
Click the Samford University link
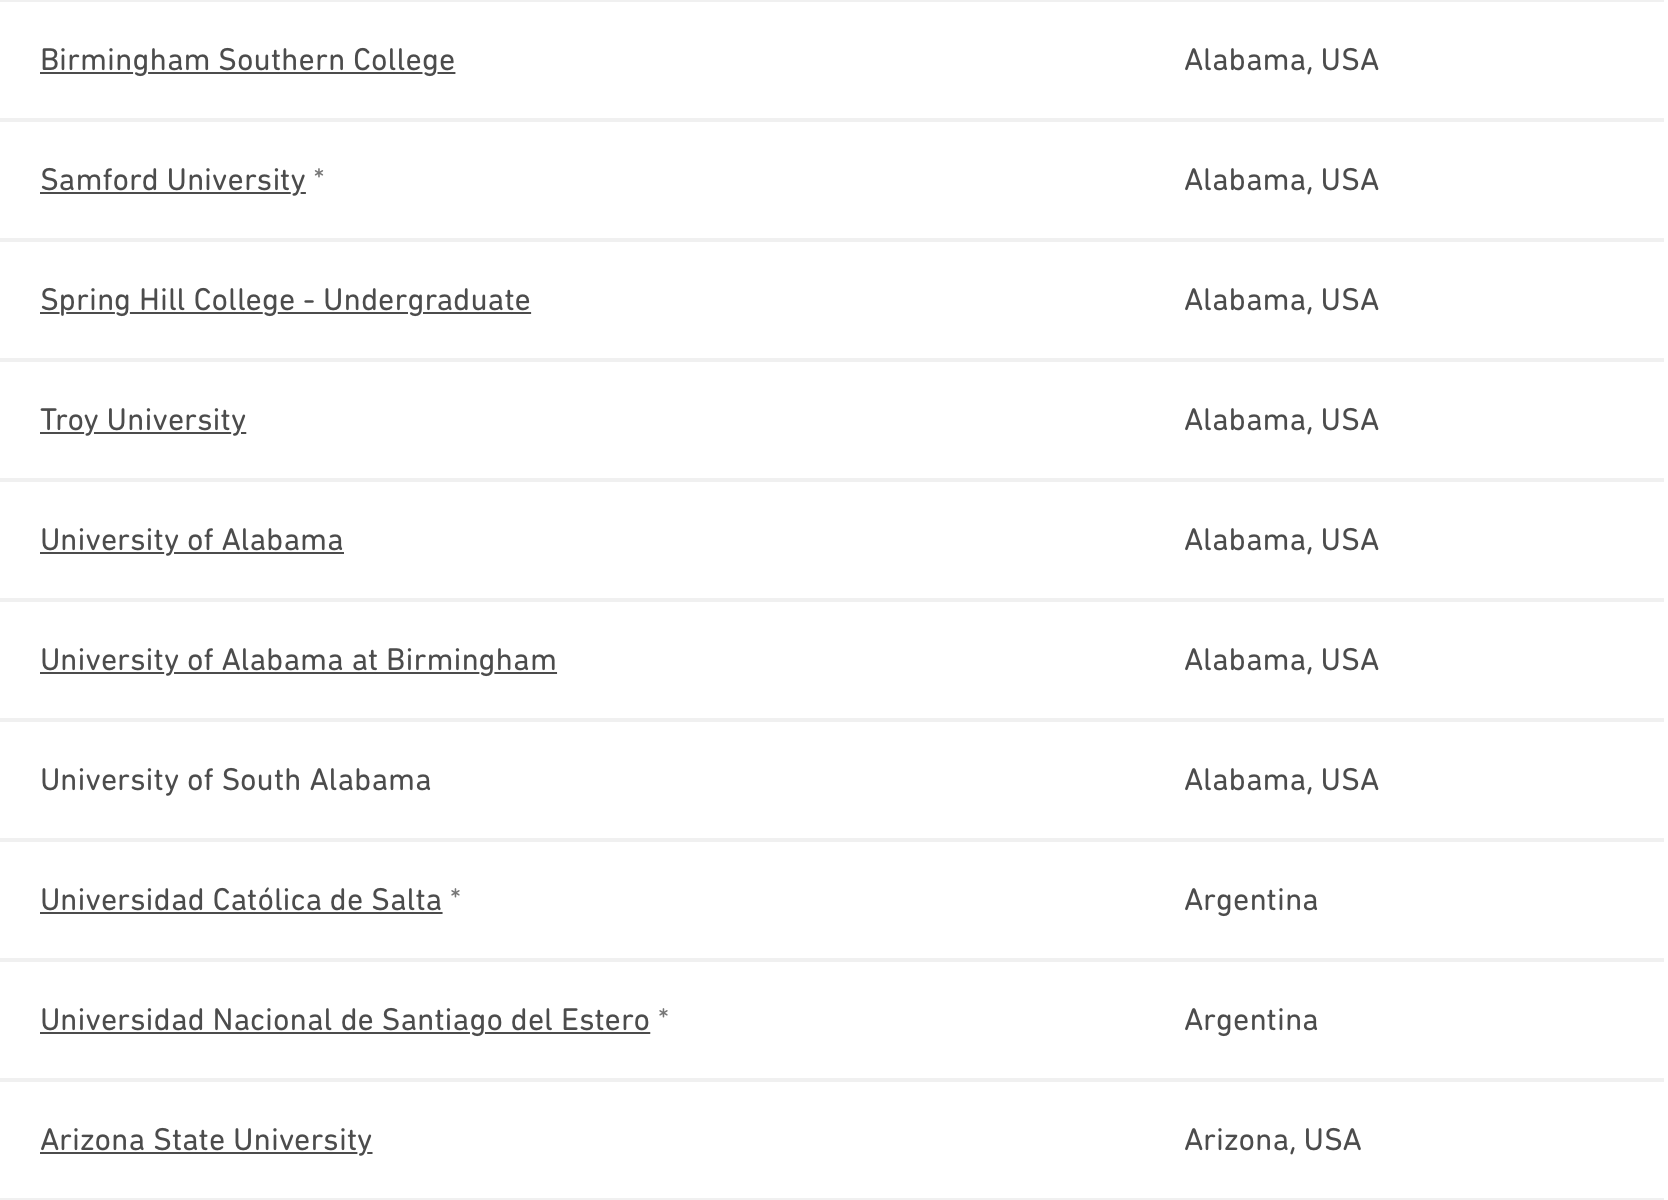172,180
